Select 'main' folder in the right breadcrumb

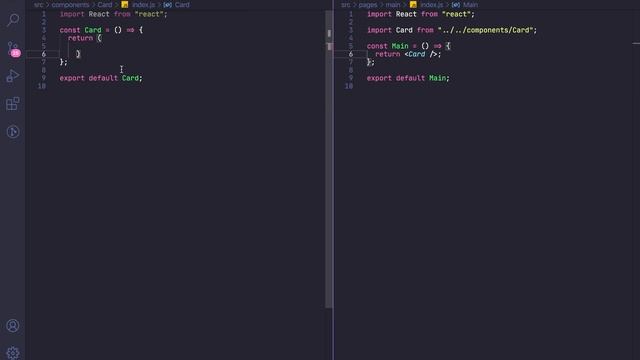[x=393, y=4]
